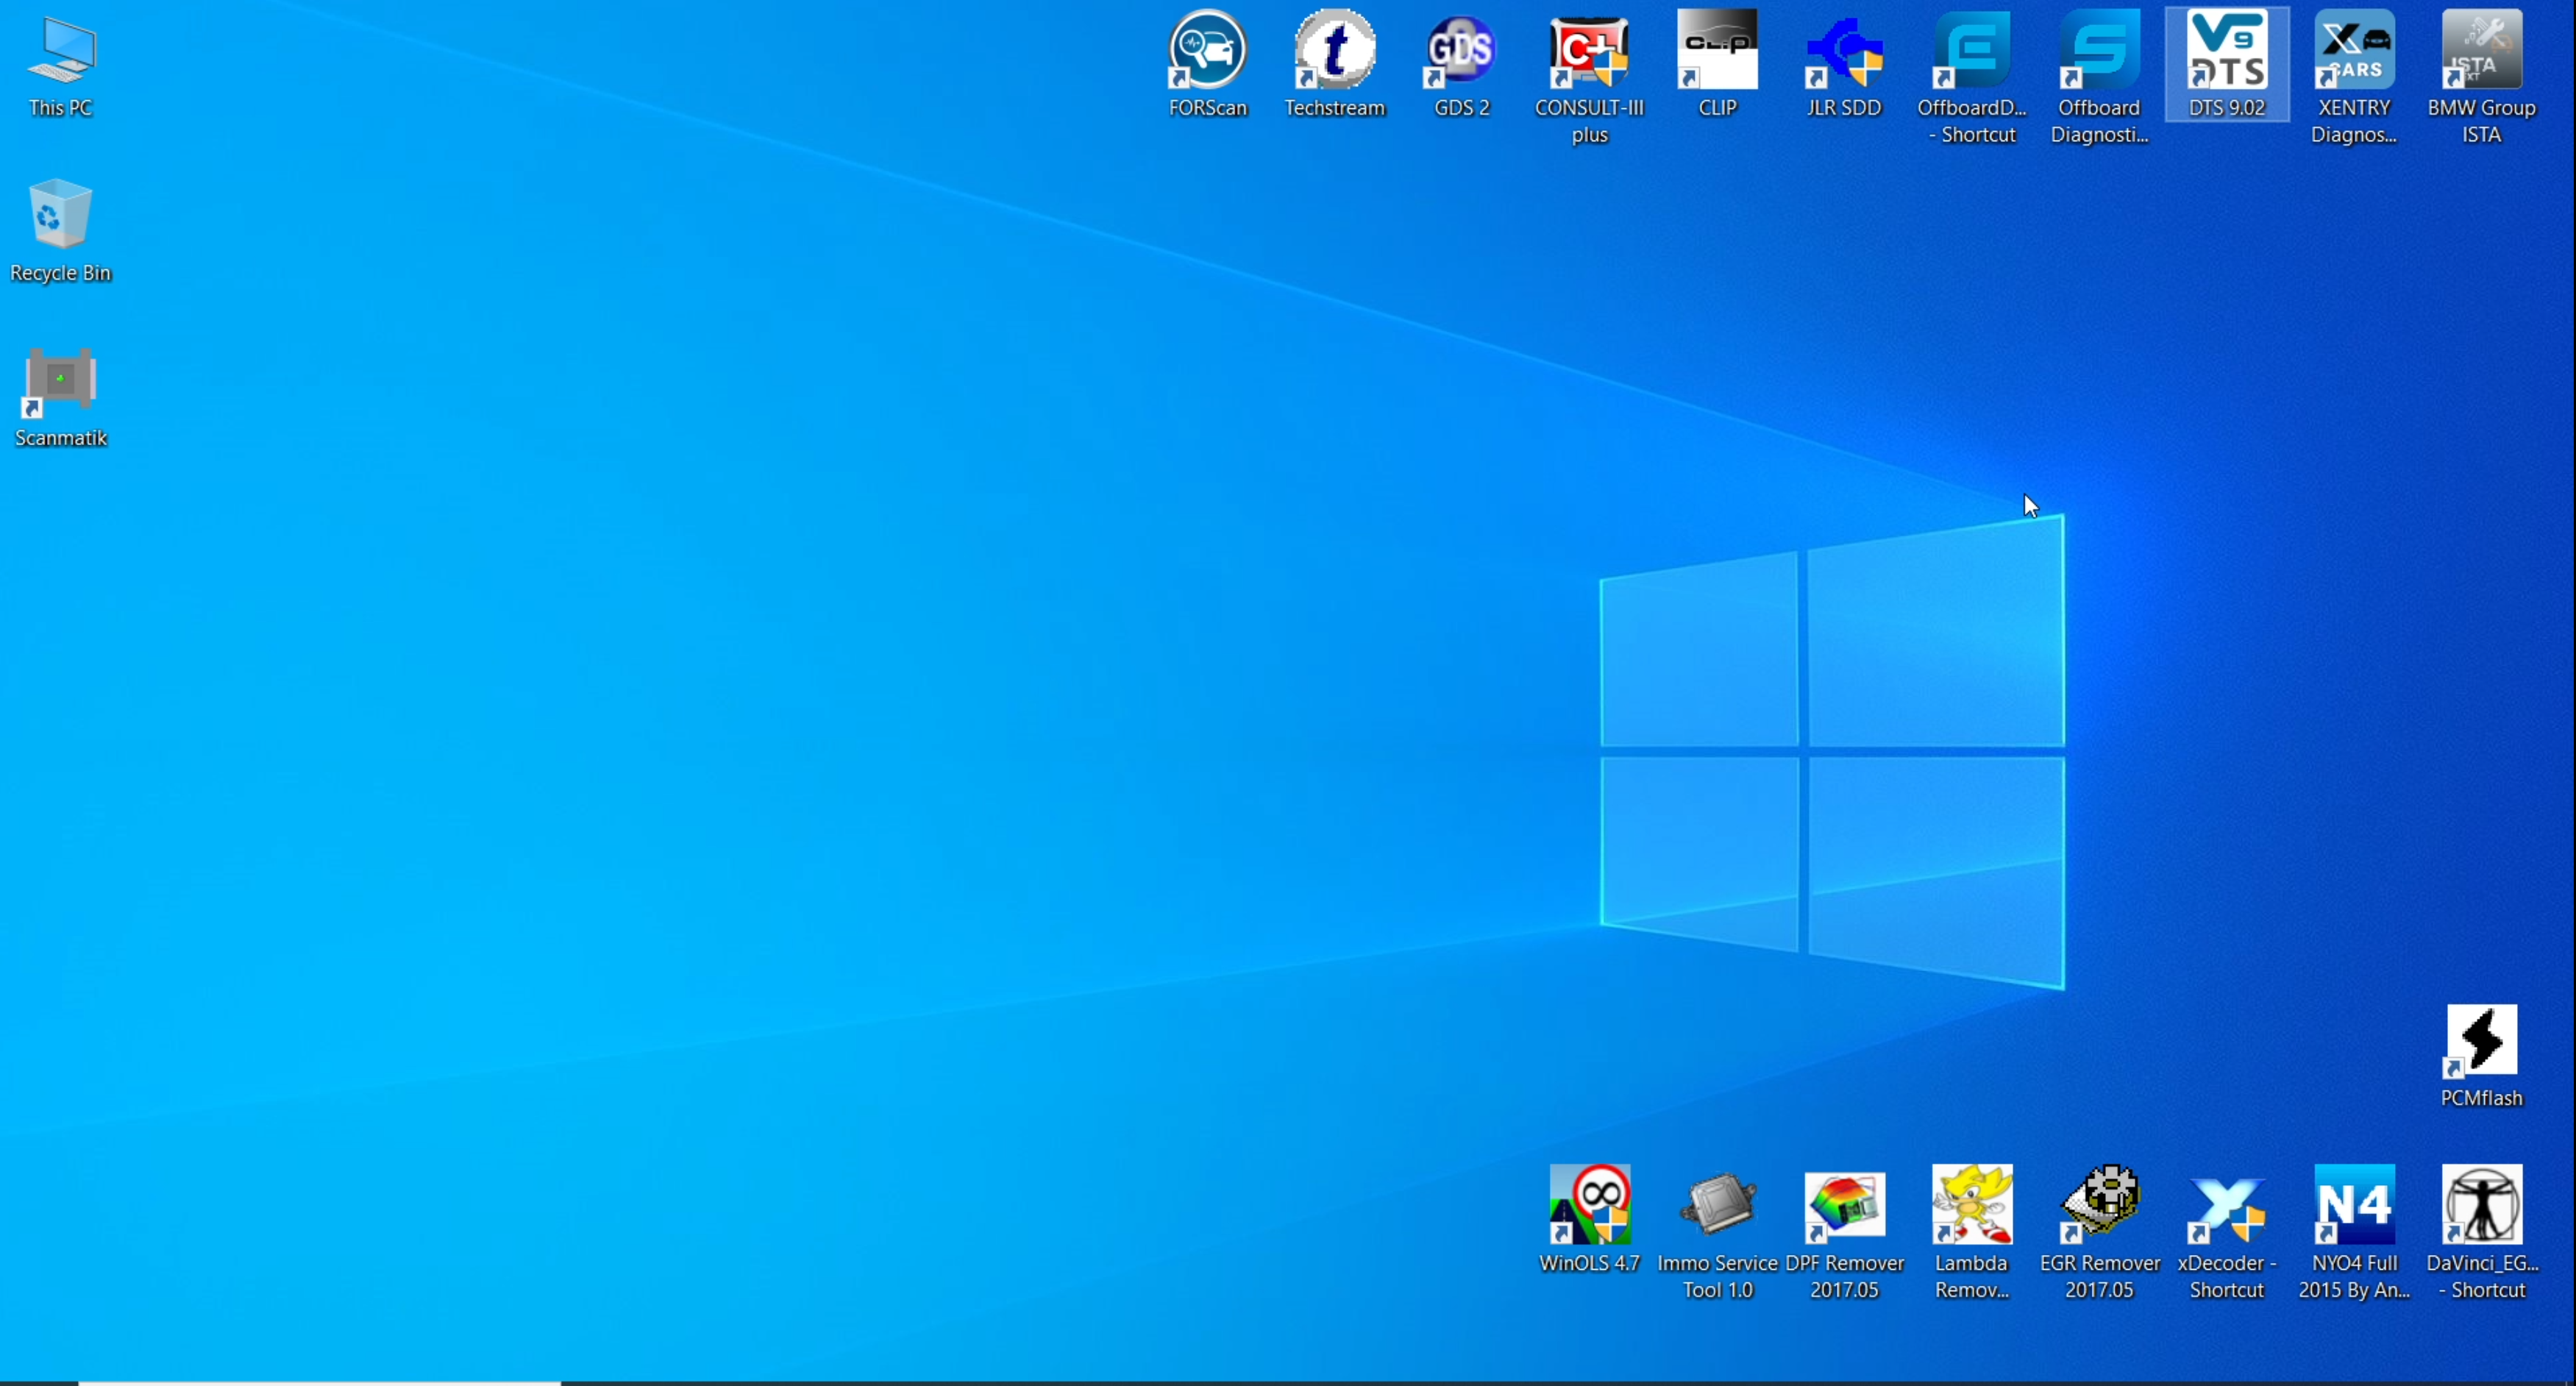The image size is (2576, 1386).
Task: Select the EGR Remover 2017.05 icon
Action: point(2099,1205)
